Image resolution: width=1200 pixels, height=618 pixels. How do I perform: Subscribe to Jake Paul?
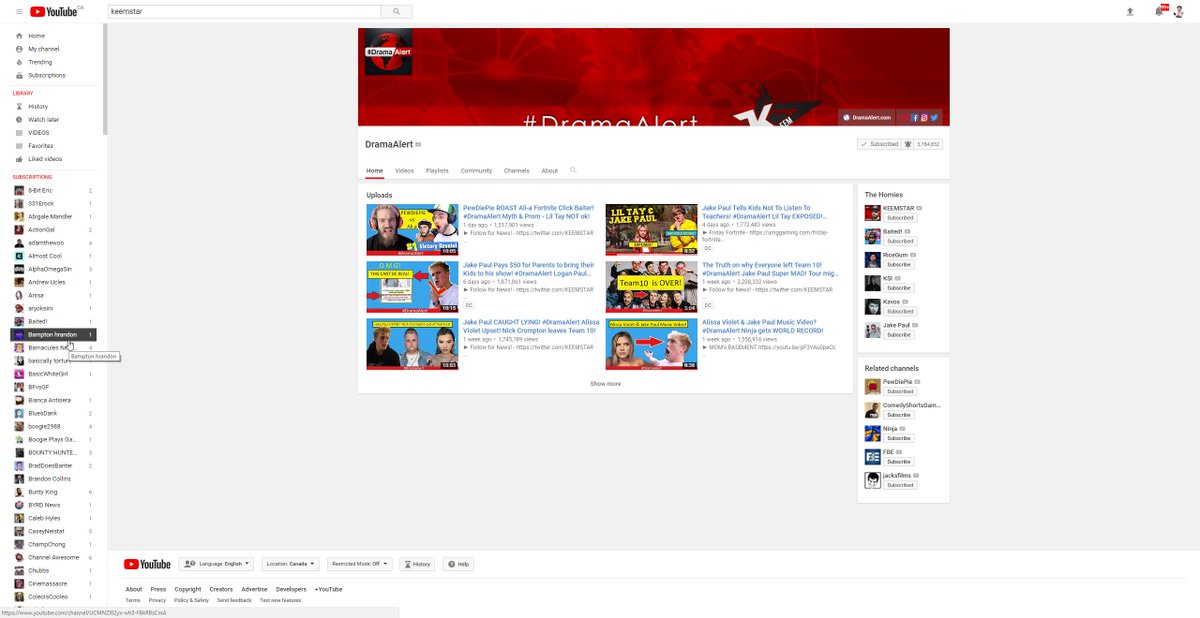[x=899, y=335]
